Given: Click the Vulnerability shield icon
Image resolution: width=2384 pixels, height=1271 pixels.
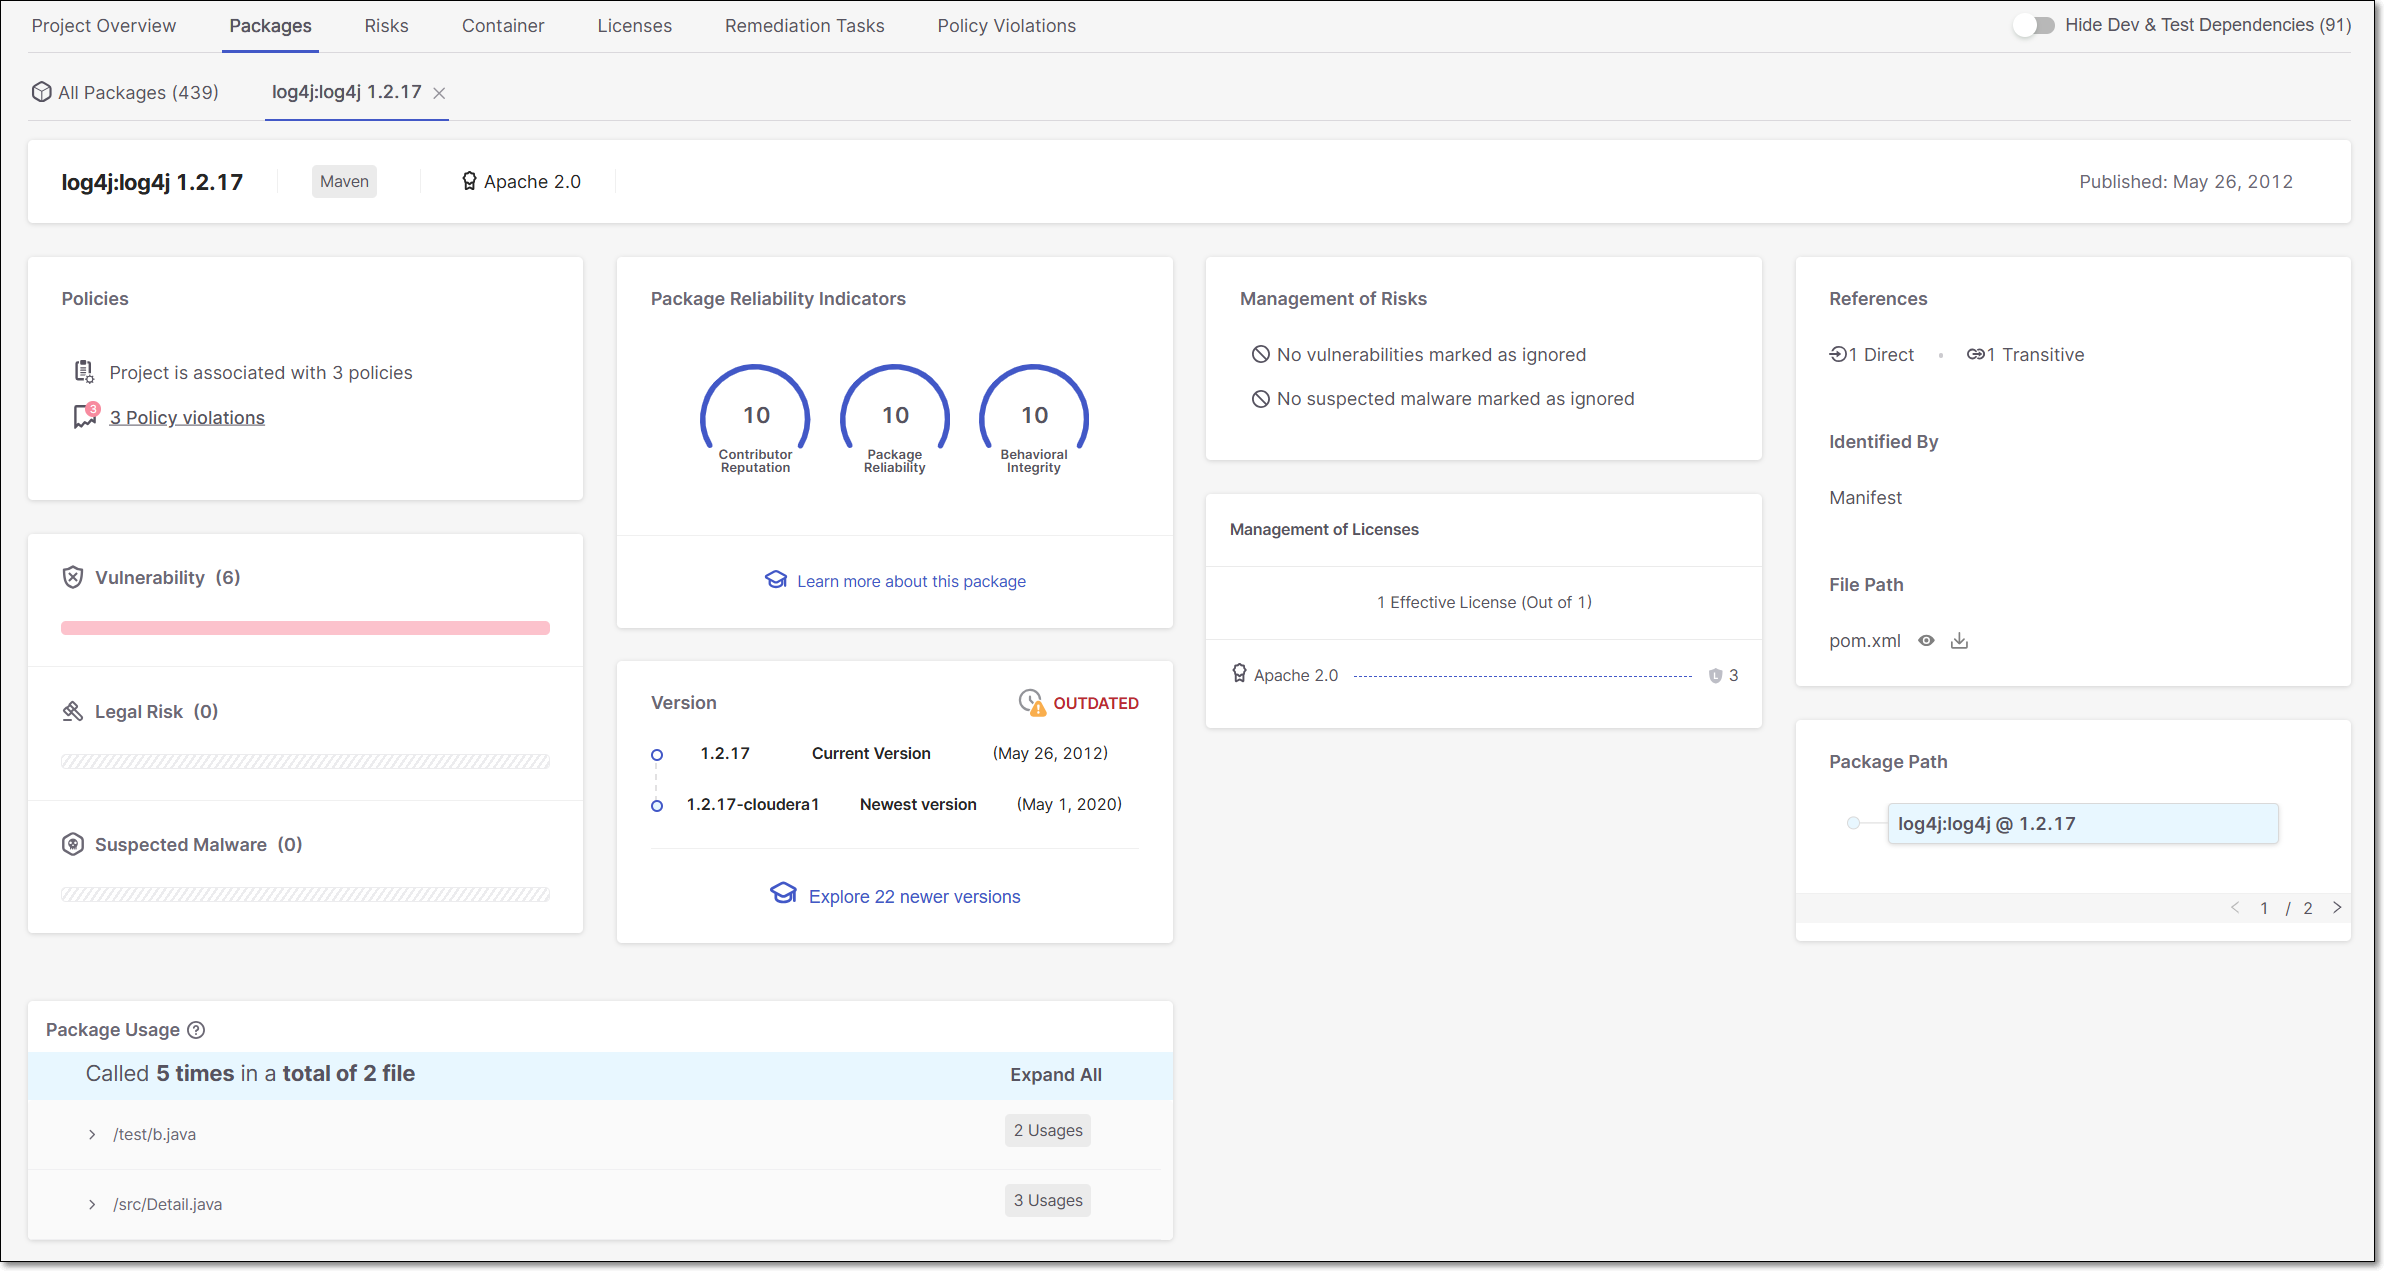Looking at the screenshot, I should [x=73, y=577].
